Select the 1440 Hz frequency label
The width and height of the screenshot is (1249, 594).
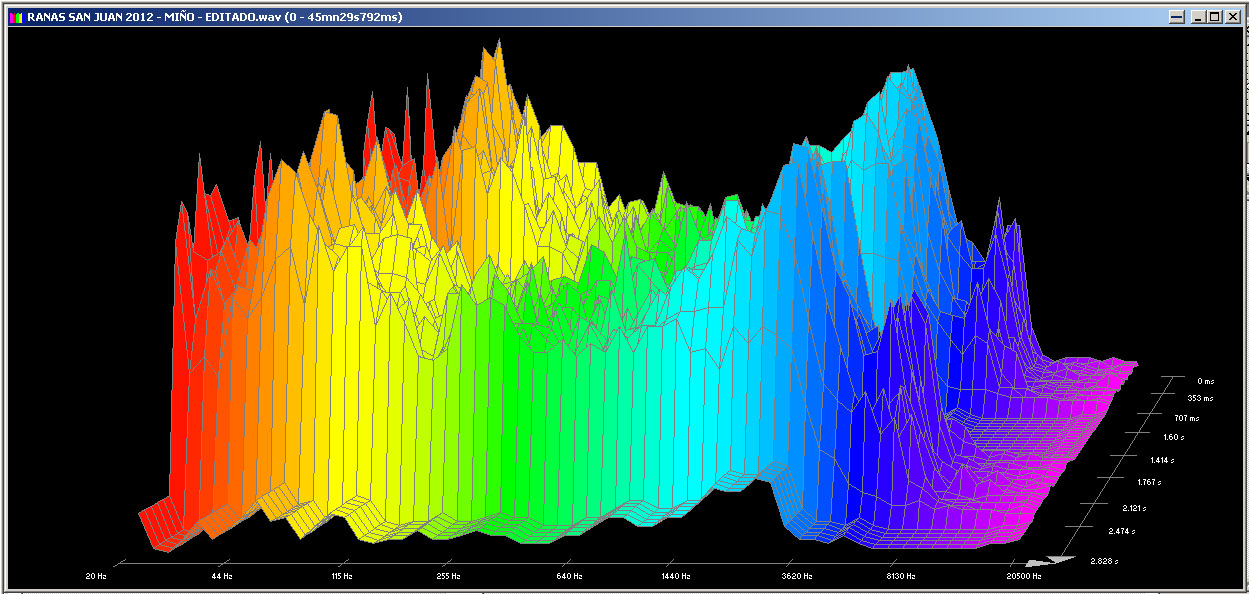coord(676,577)
